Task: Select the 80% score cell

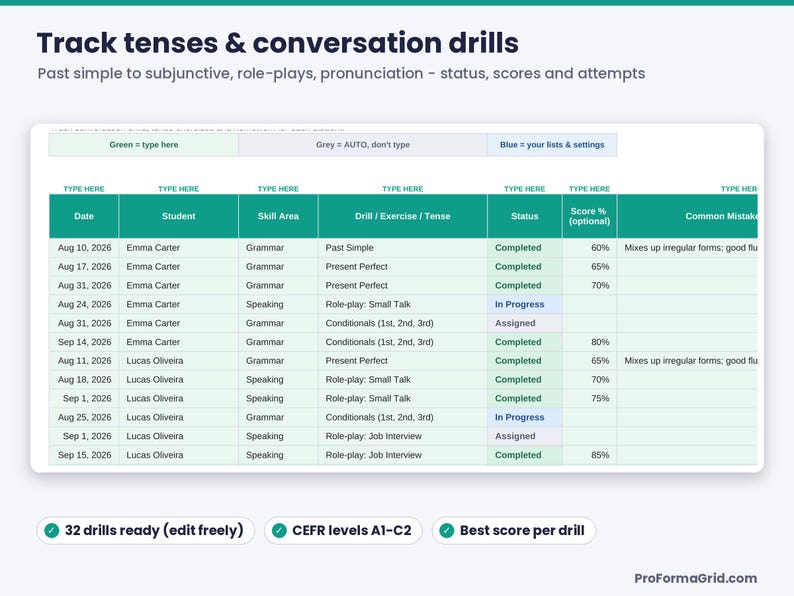Action: [x=589, y=342]
